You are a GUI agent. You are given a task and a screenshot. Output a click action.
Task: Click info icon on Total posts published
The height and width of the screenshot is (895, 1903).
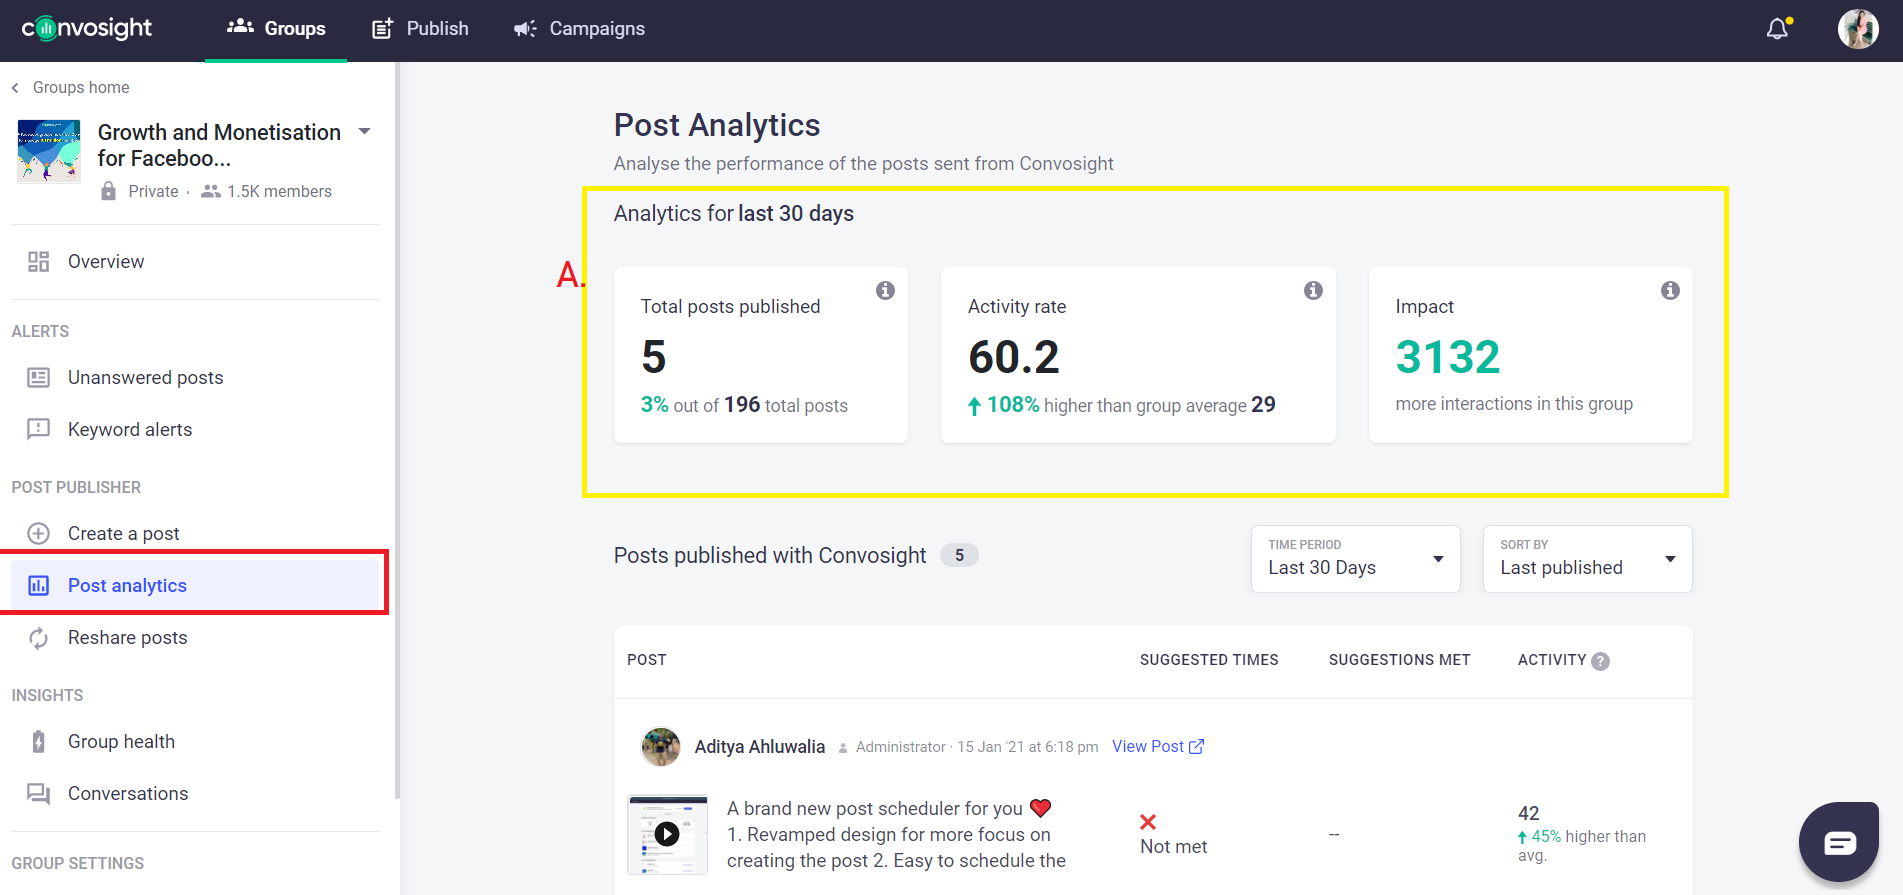pos(885,291)
